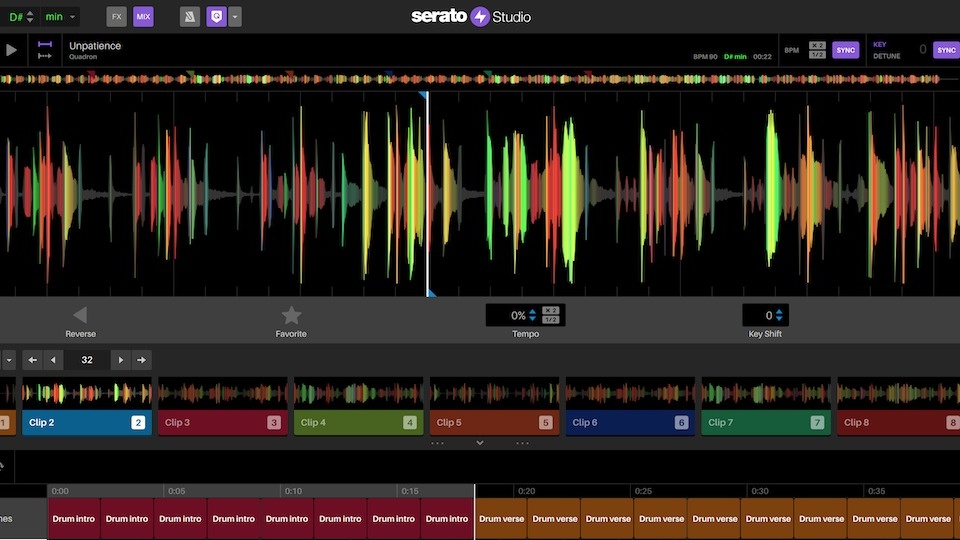This screenshot has height=540, width=960.
Task: Toggle the metronome icon
Action: 190,17
